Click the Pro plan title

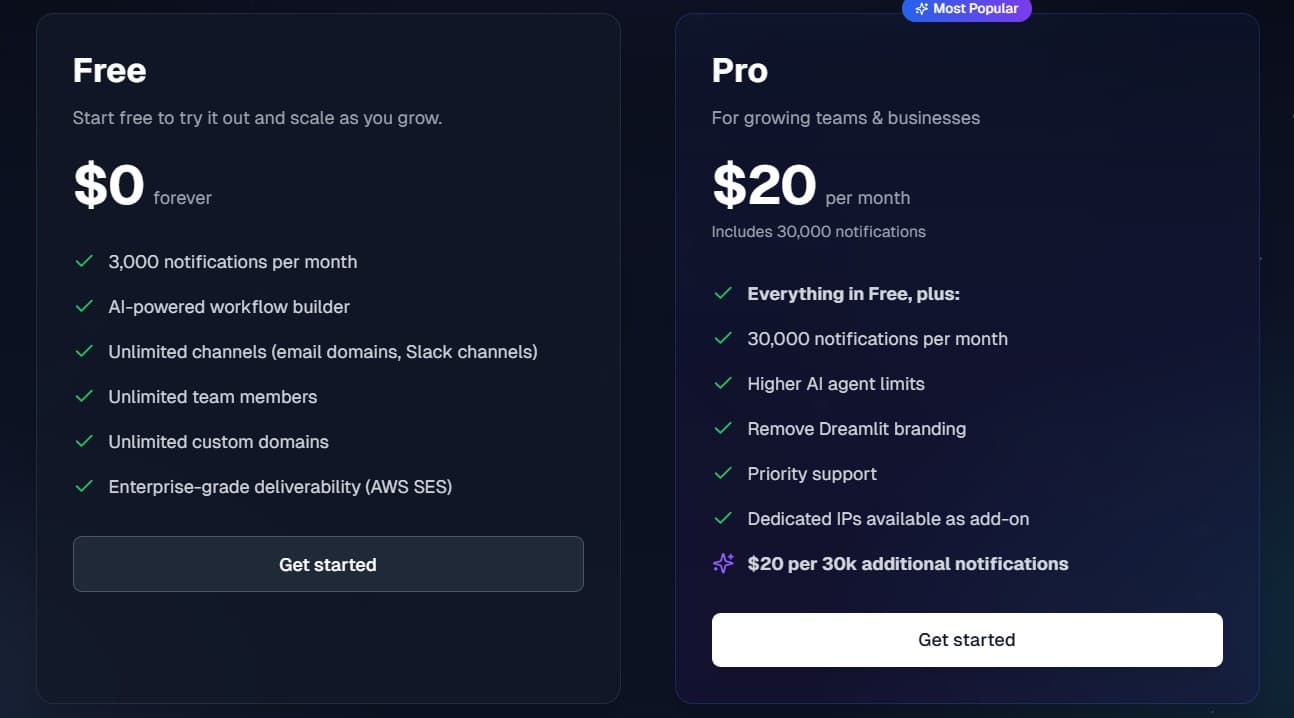point(740,70)
